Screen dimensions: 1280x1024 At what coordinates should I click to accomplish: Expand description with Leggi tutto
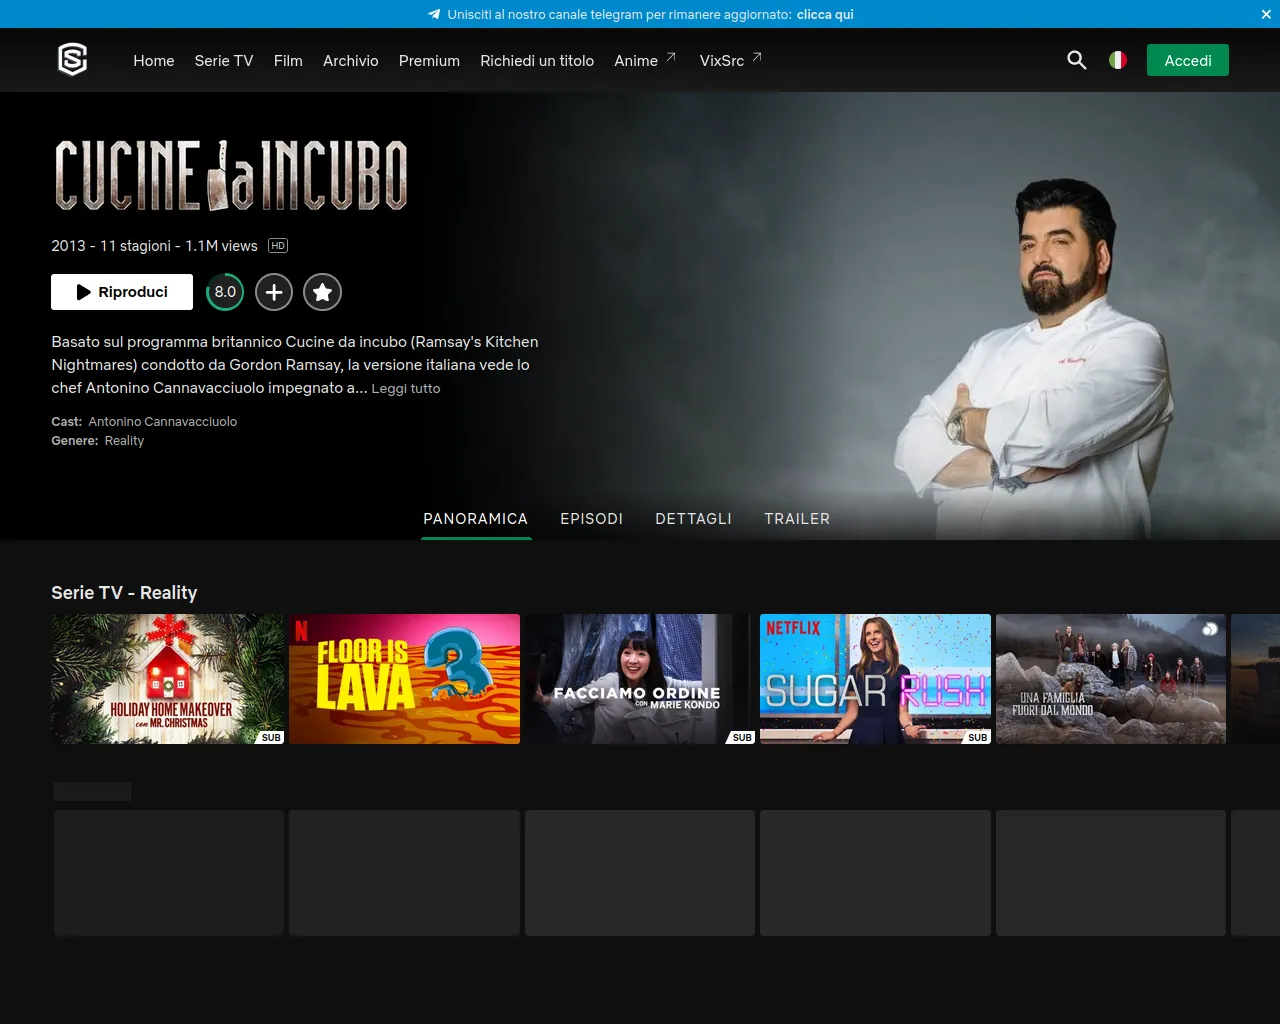pos(405,388)
